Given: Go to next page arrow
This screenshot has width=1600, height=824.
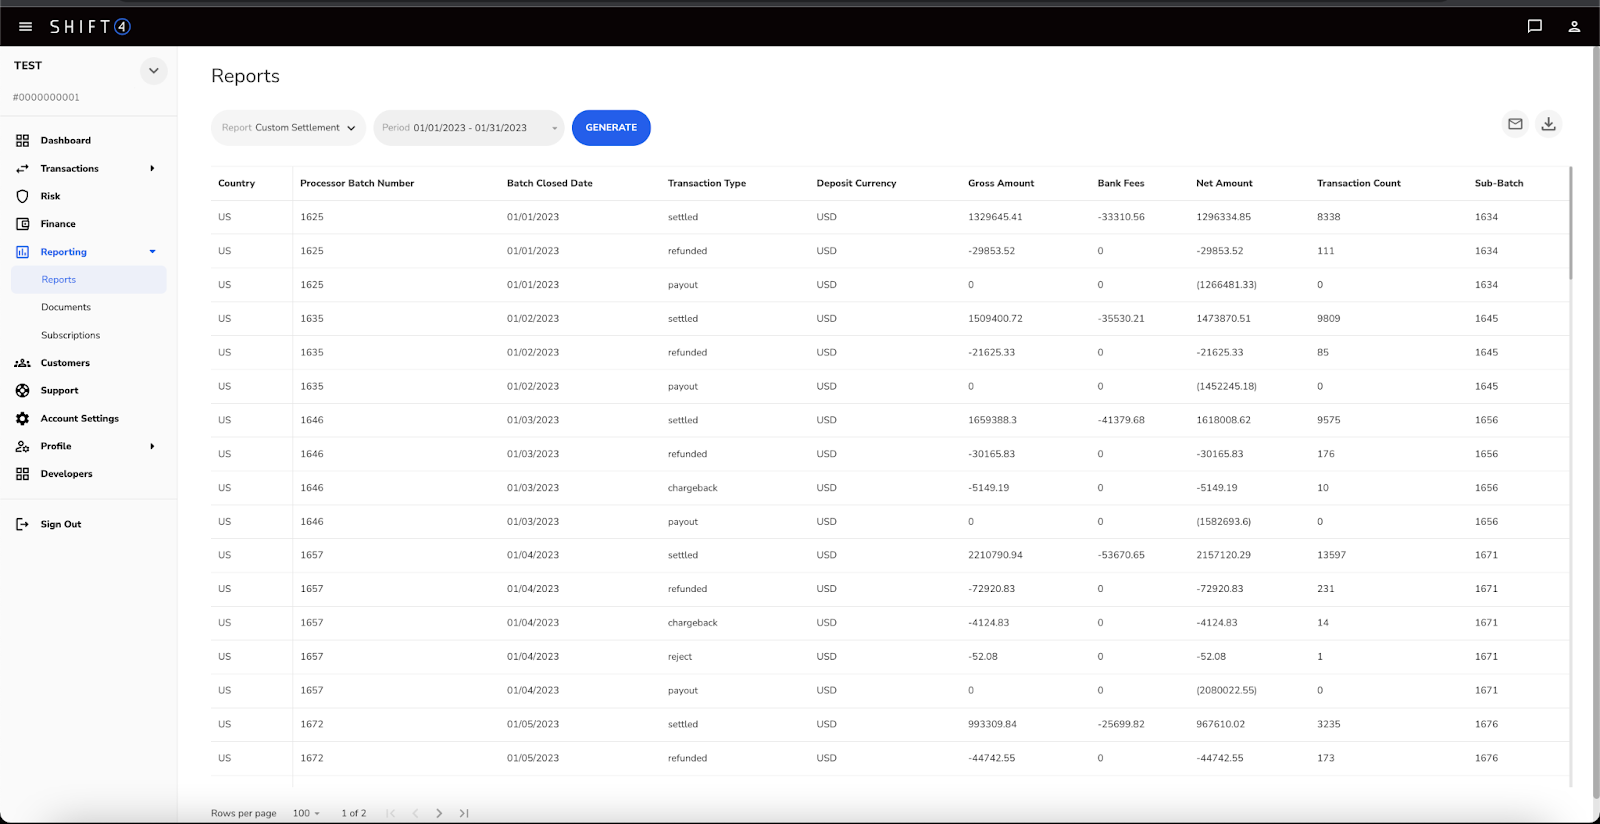Looking at the screenshot, I should (439, 813).
